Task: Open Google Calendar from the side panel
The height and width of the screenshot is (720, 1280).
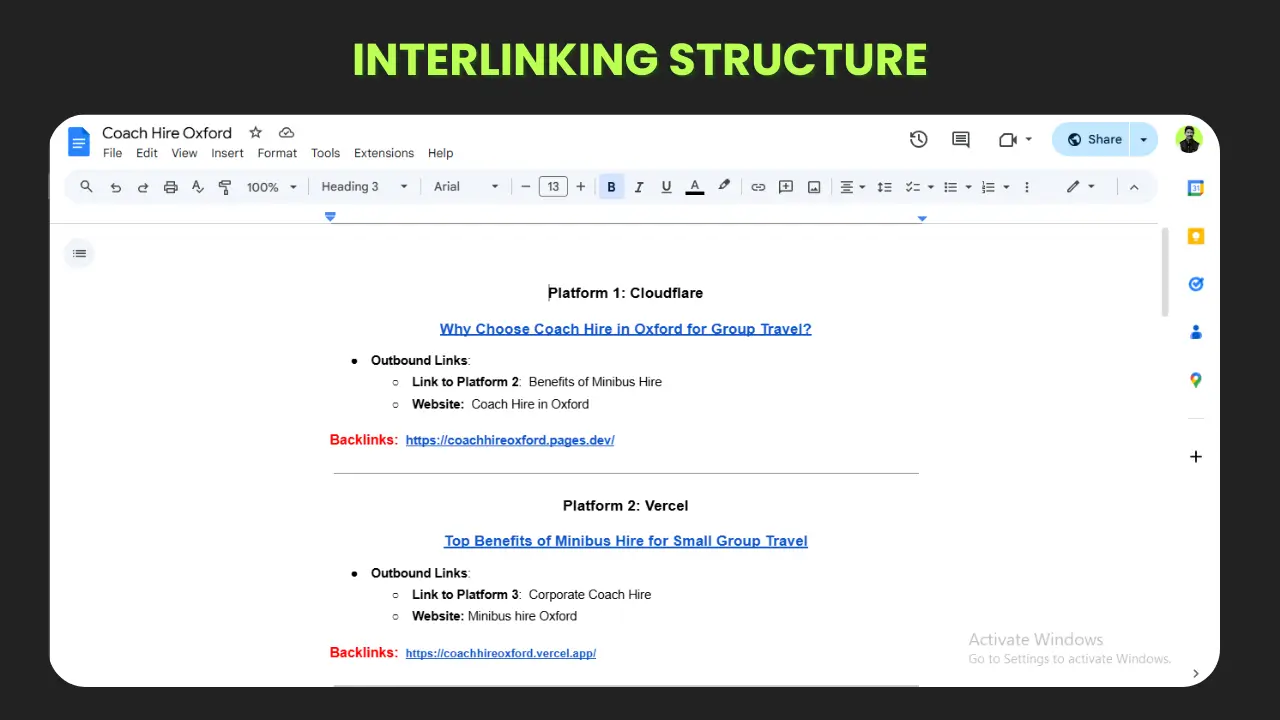Action: tap(1196, 188)
